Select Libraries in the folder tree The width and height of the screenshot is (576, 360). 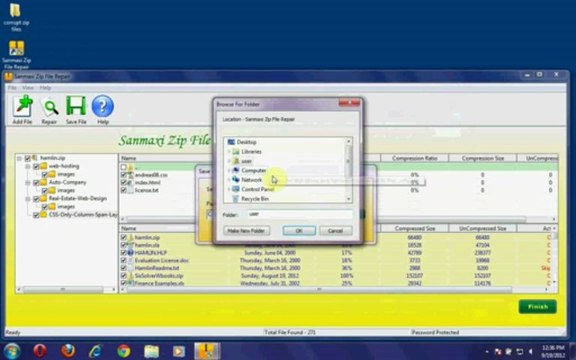click(251, 151)
